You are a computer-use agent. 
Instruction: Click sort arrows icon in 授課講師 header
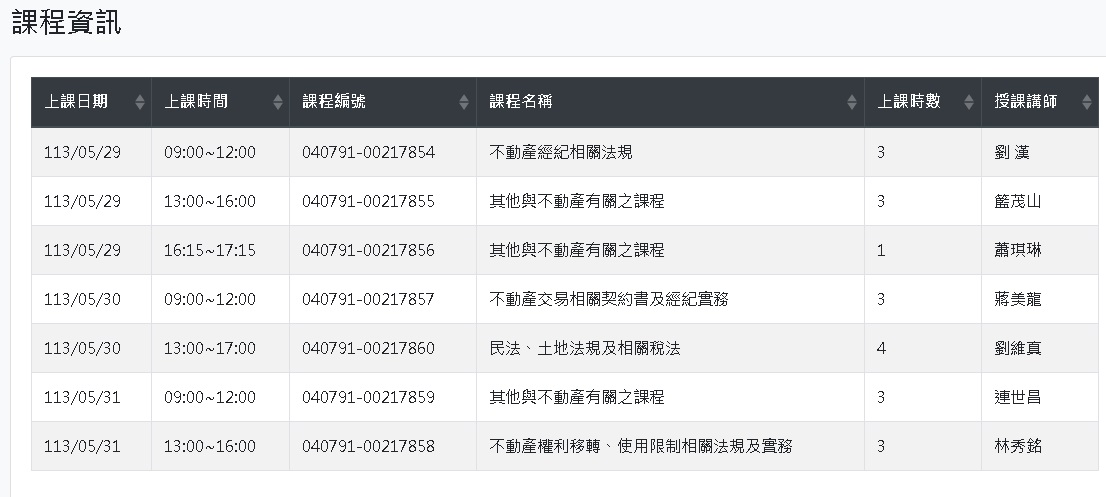pyautogui.click(x=1086, y=102)
